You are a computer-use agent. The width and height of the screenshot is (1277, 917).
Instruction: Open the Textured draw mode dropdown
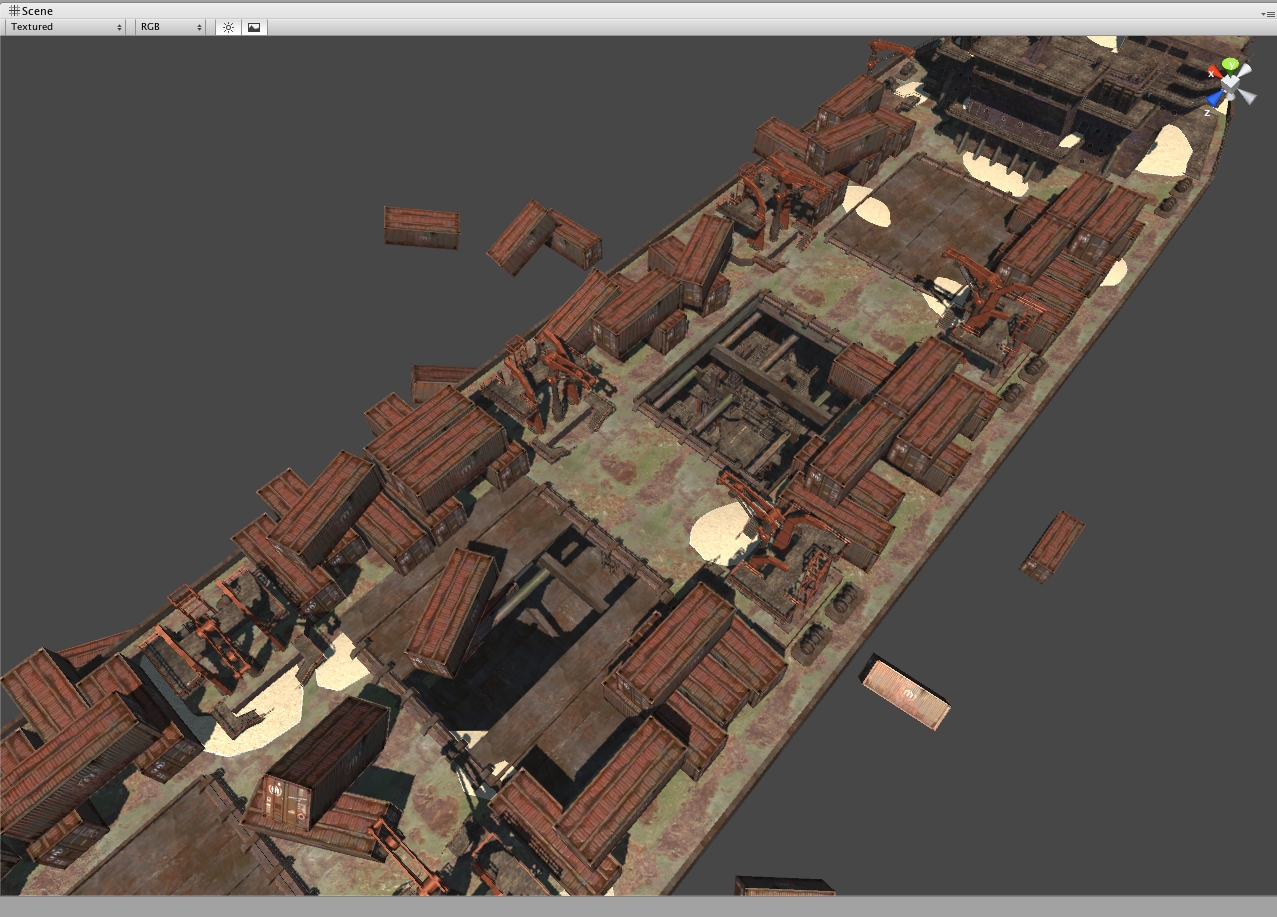tap(66, 27)
